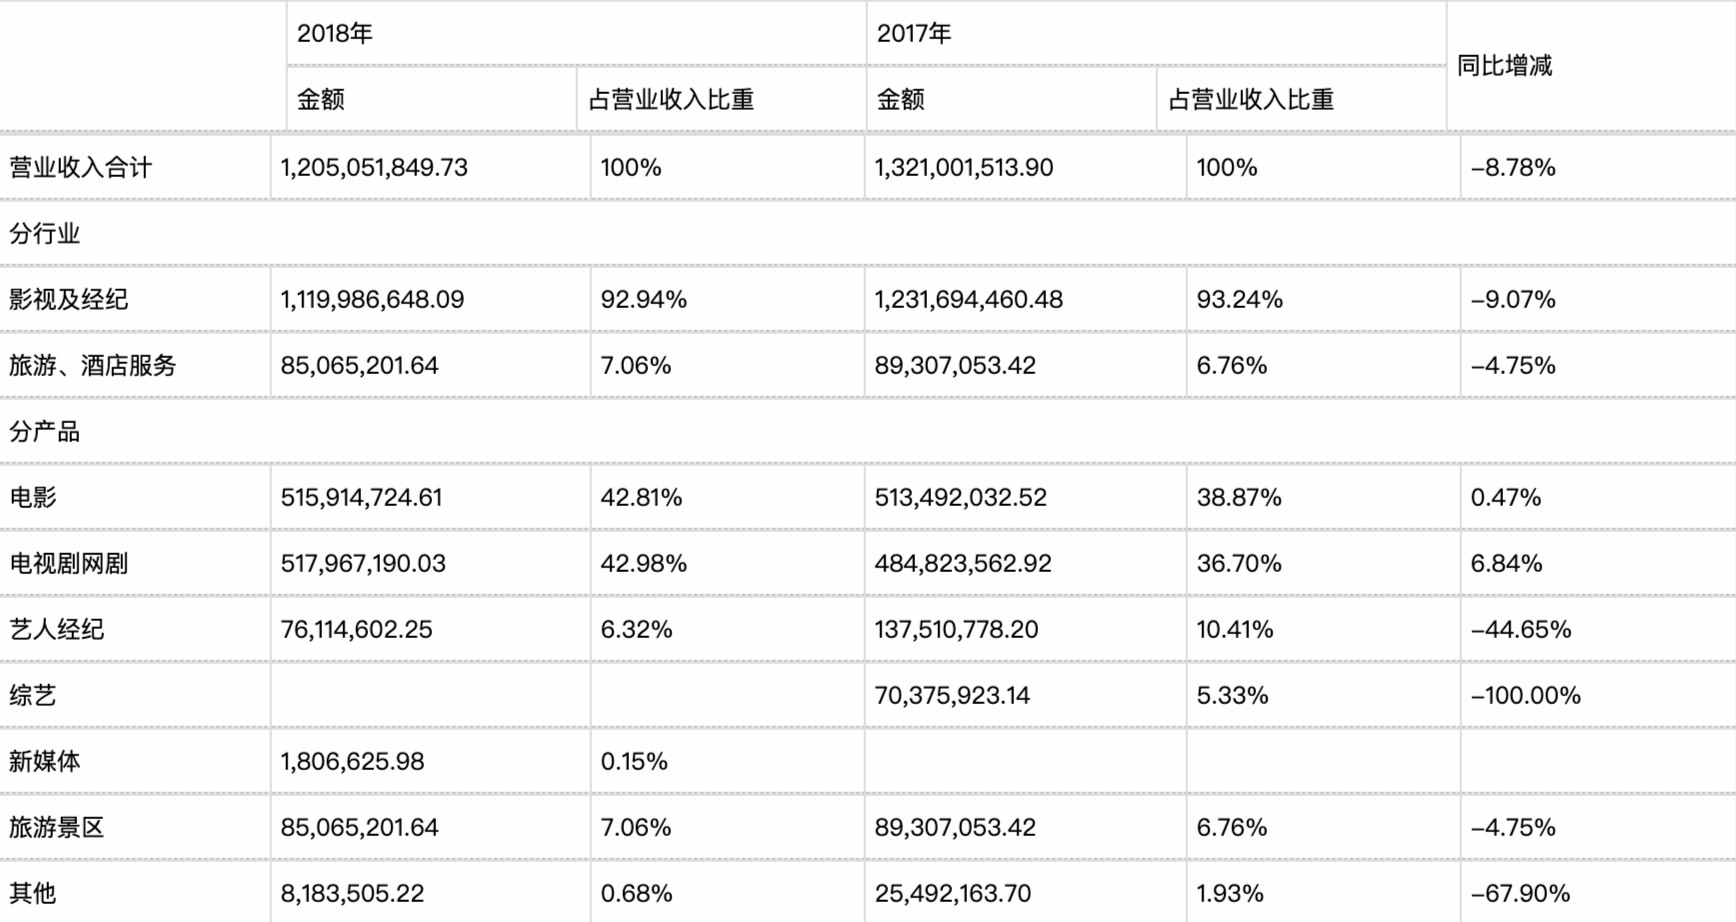Select the 影视及经纪 row label
The height and width of the screenshot is (922, 1736).
pos(69,299)
